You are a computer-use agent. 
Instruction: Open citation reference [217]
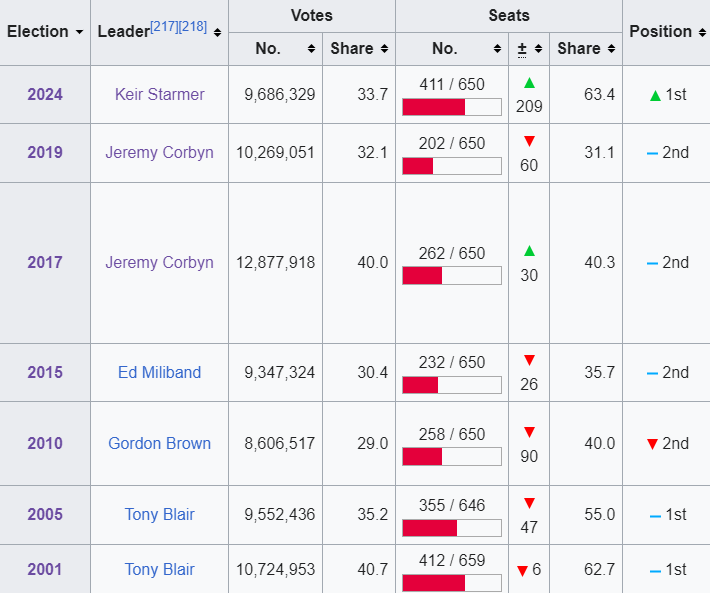click(x=164, y=27)
